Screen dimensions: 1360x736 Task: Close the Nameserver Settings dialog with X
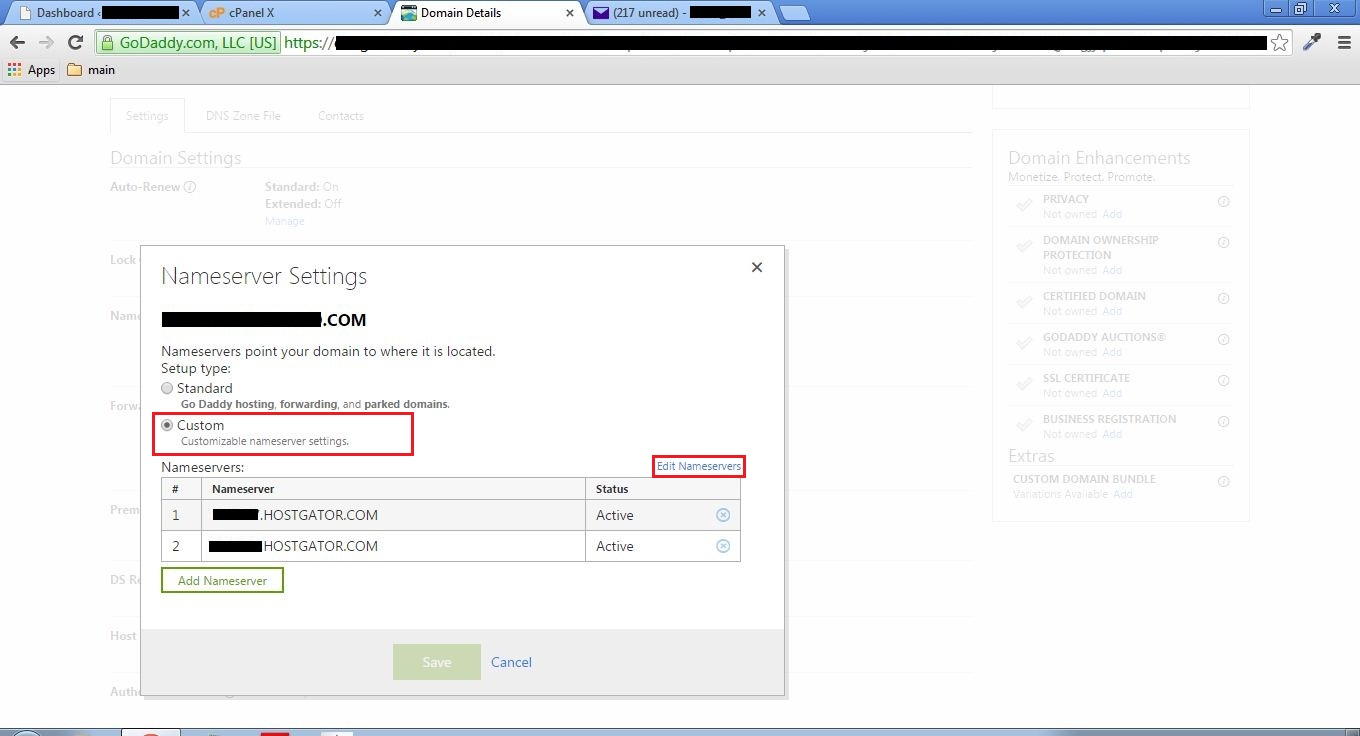(757, 267)
